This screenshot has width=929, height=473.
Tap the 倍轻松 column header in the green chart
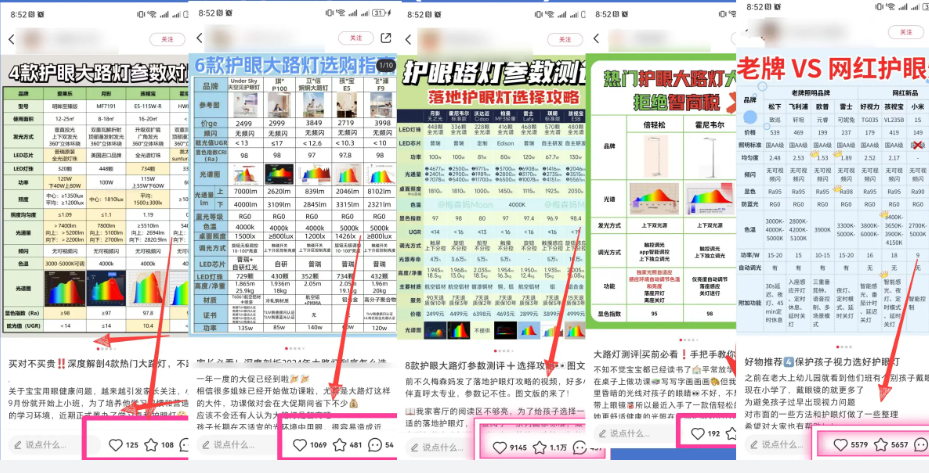(653, 125)
